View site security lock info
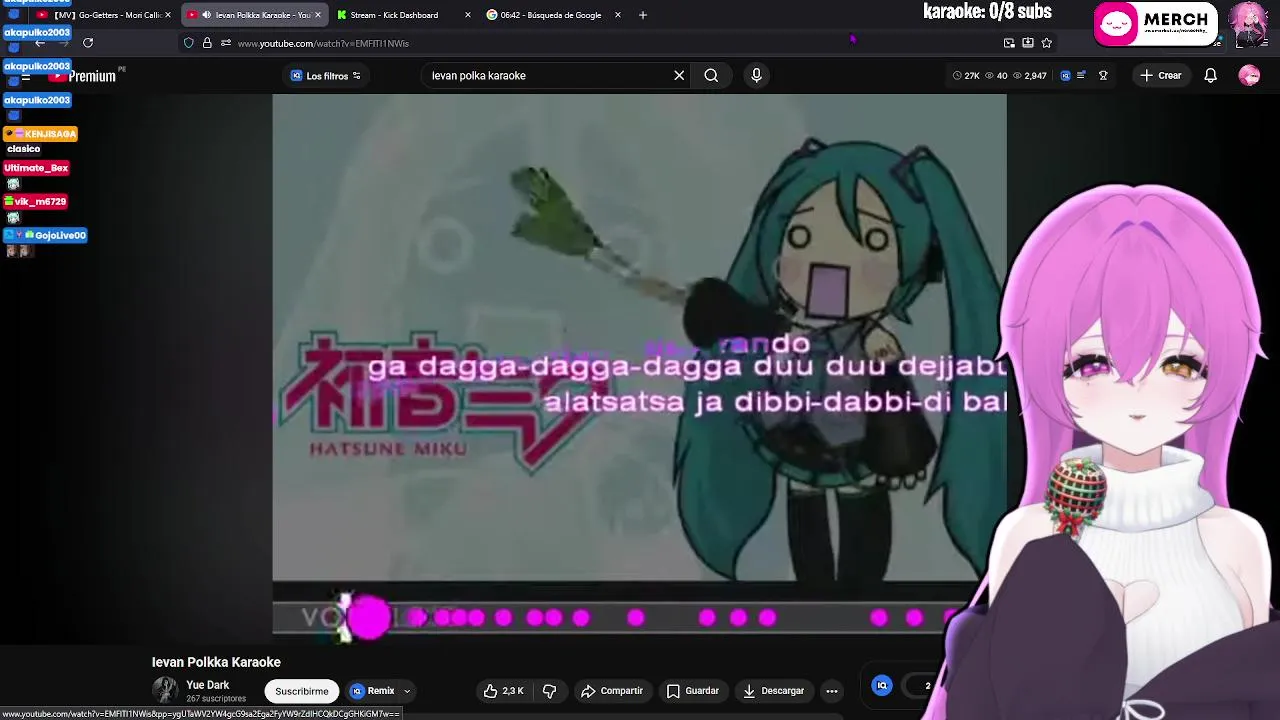 [207, 43]
